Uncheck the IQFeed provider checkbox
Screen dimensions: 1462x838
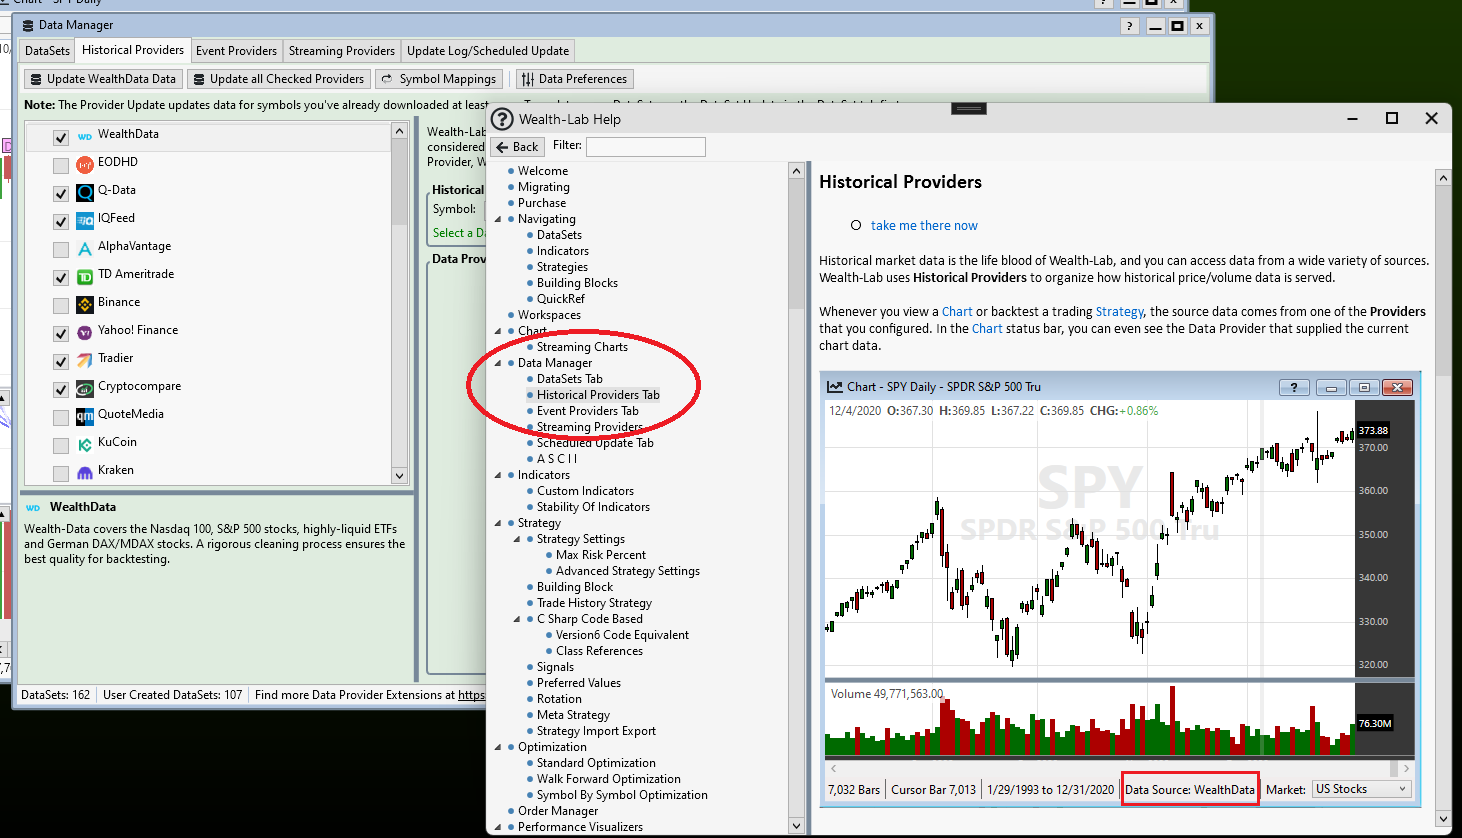(x=61, y=221)
